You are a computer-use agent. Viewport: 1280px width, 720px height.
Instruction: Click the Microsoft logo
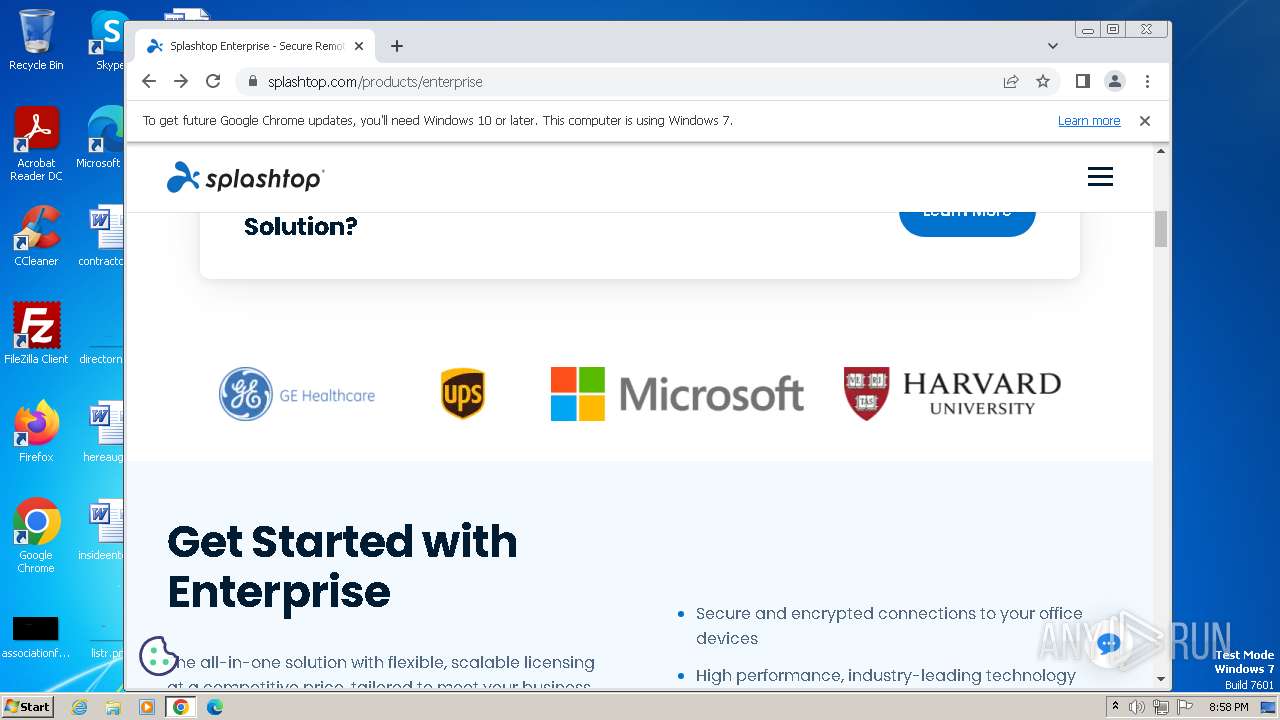pyautogui.click(x=677, y=394)
